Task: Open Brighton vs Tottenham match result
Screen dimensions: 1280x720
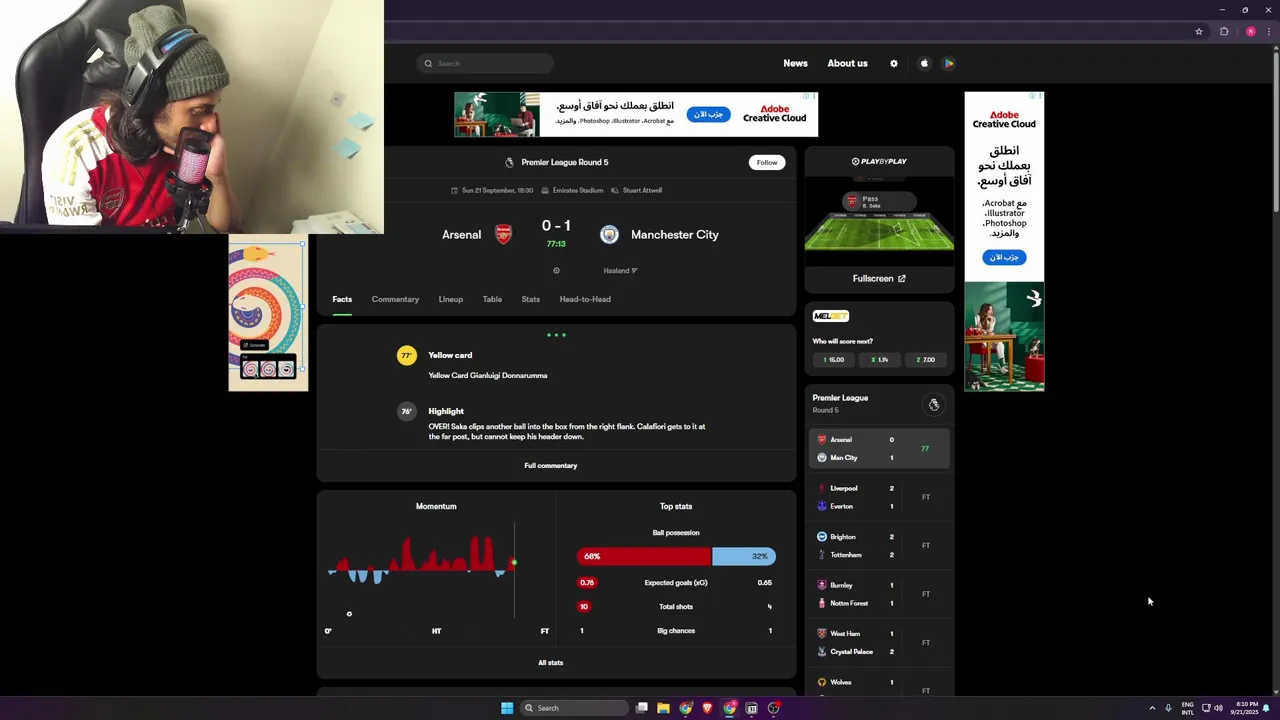Action: [x=879, y=546]
